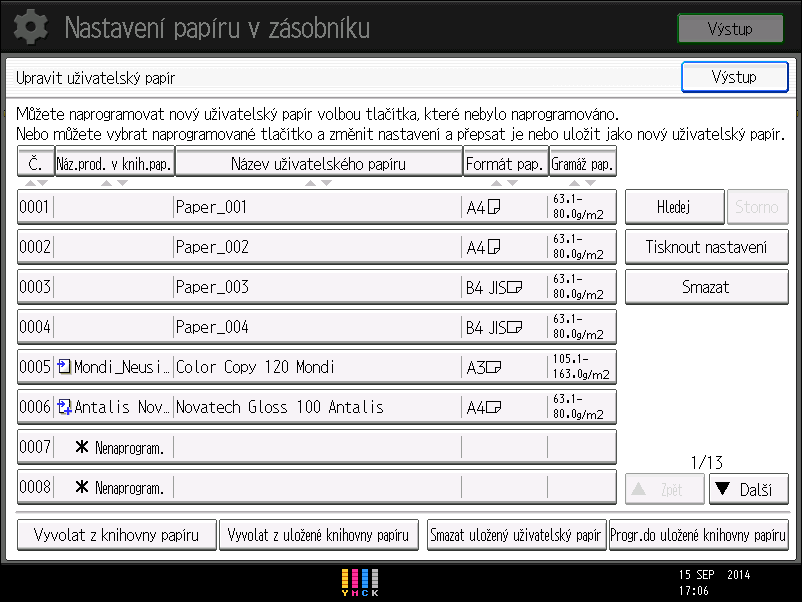Click the library link icon on row 0006
The width and height of the screenshot is (802, 602).
pos(64,407)
